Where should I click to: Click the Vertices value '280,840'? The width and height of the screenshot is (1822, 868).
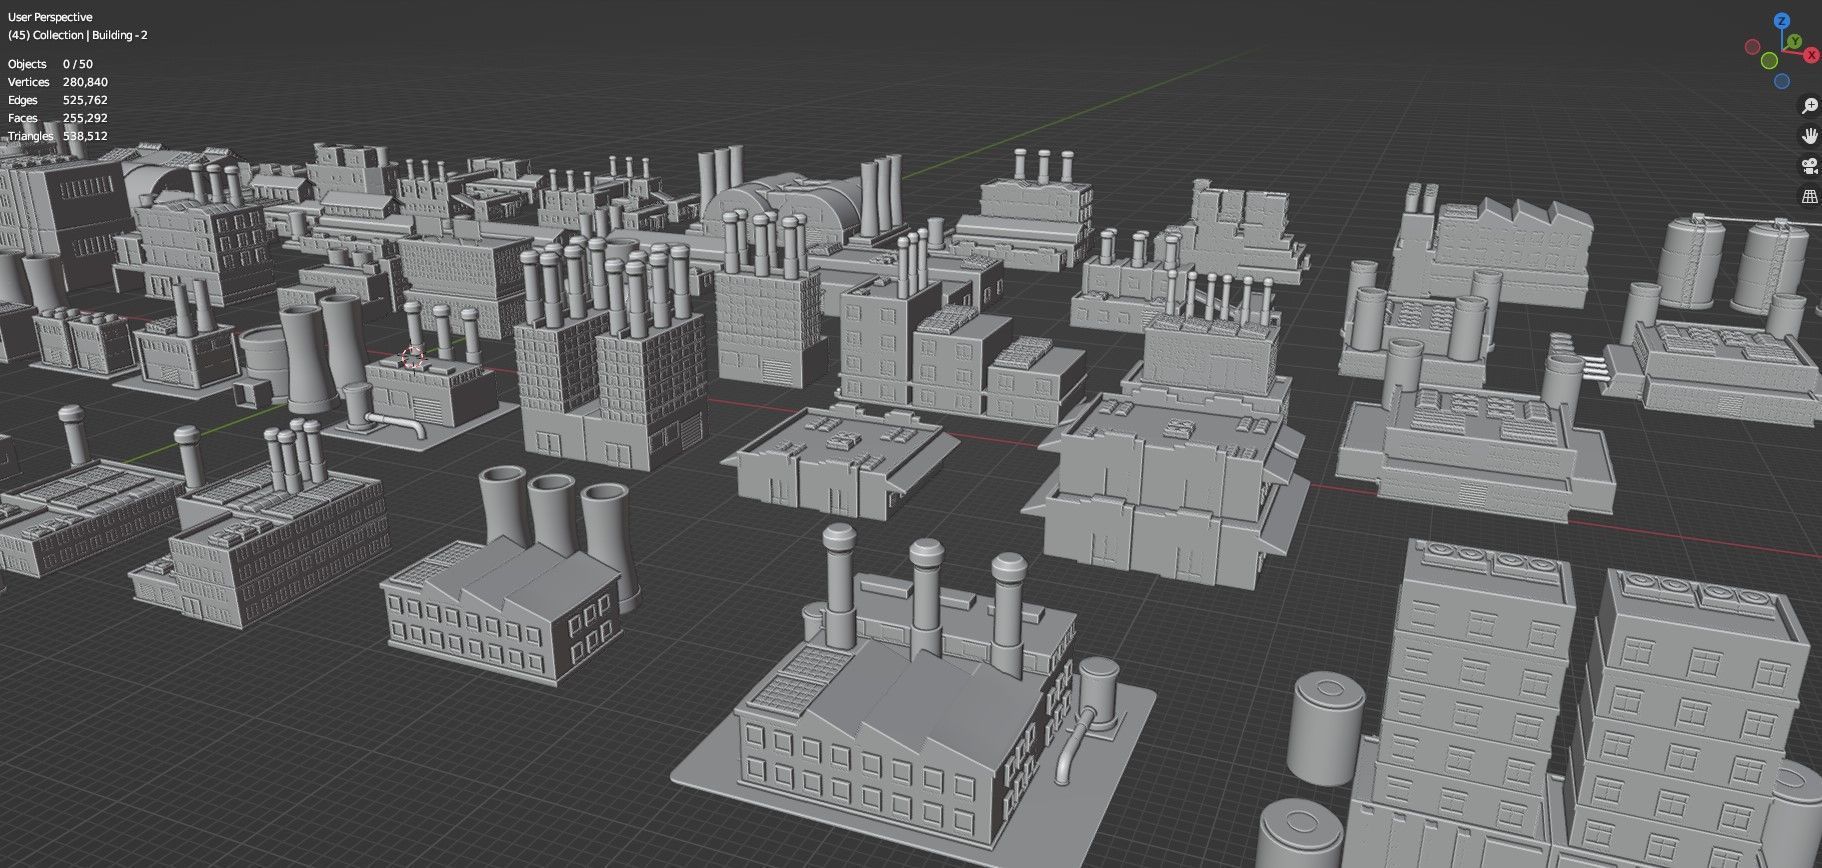(85, 82)
